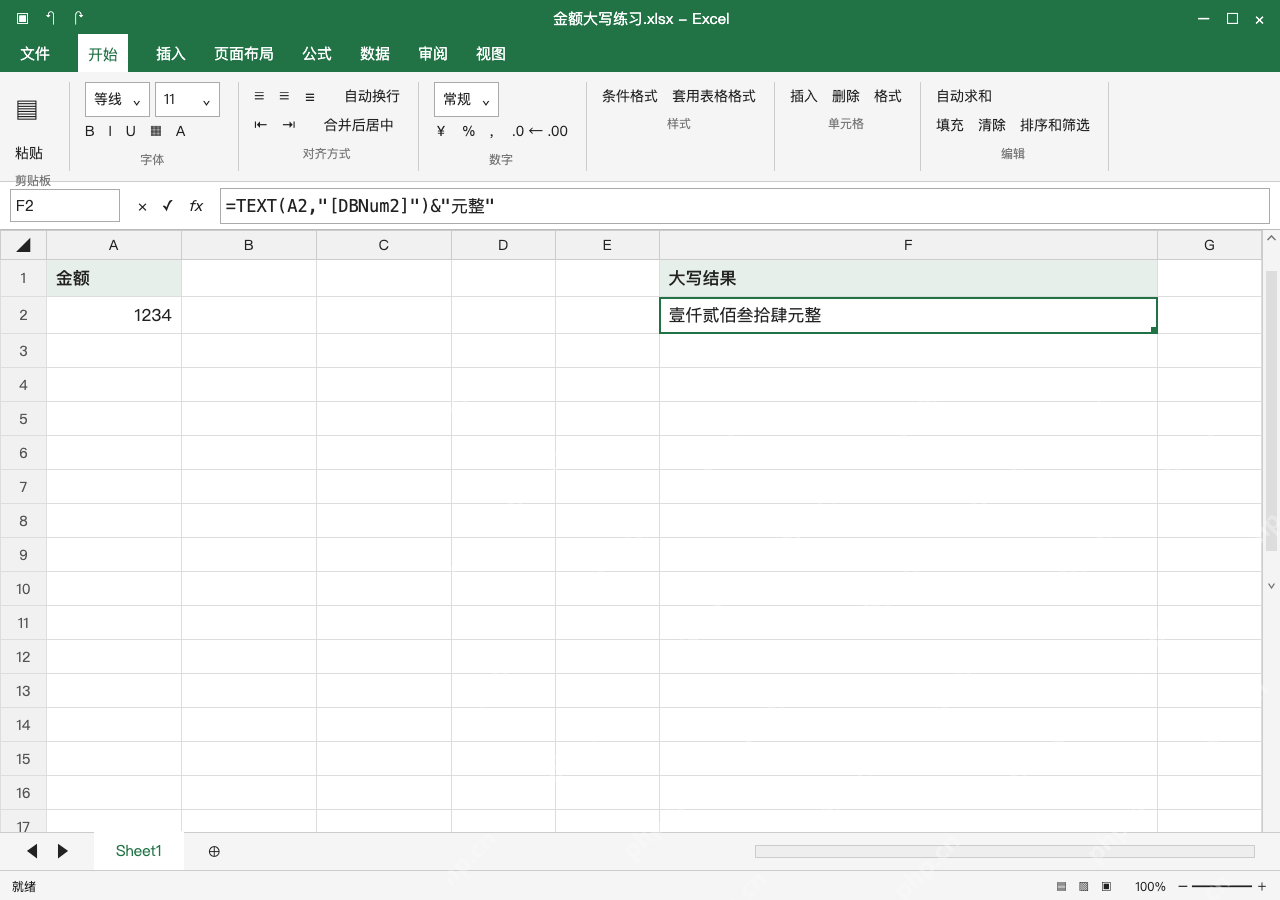The height and width of the screenshot is (900, 1280).
Task: Toggle bold formatting
Action: (x=90, y=131)
